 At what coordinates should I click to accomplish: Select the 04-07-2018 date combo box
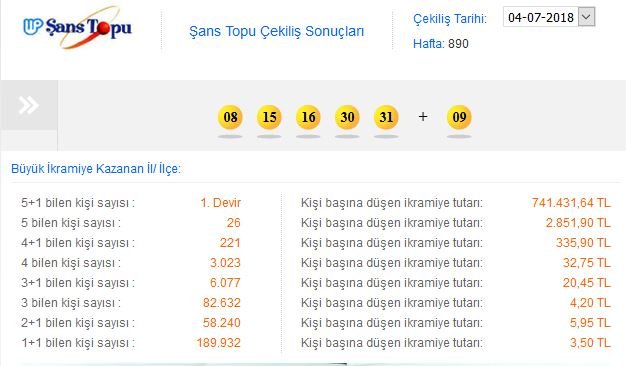(x=549, y=17)
